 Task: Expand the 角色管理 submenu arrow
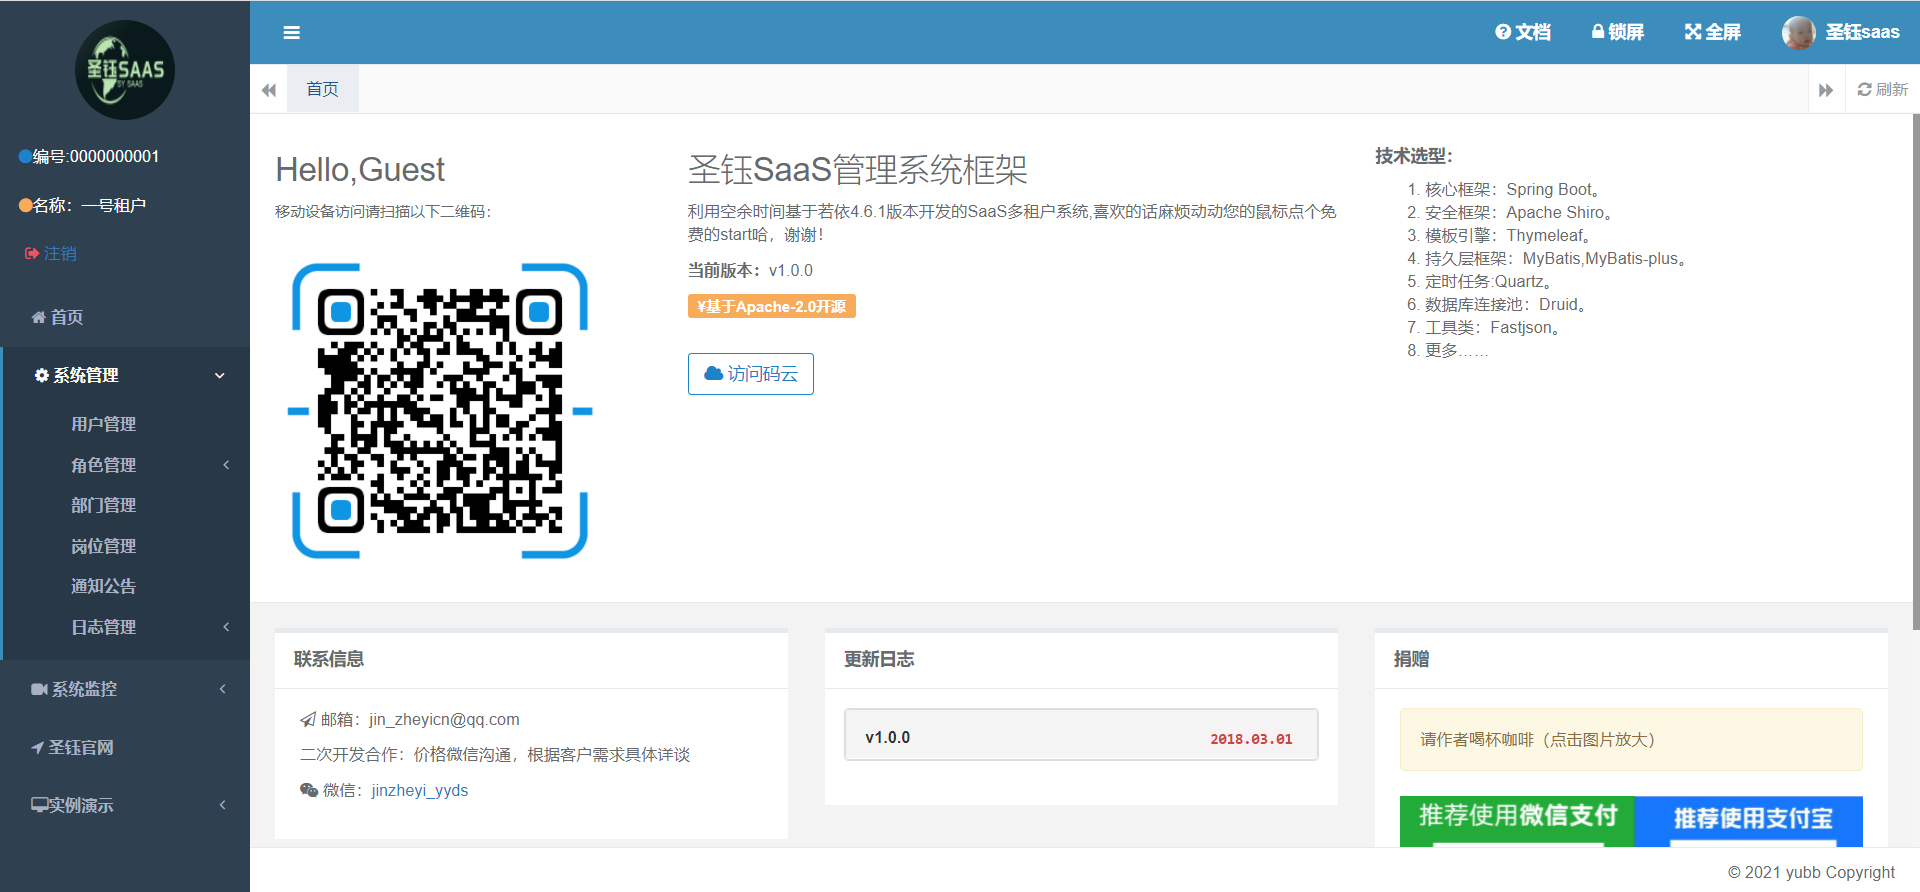[x=226, y=465]
